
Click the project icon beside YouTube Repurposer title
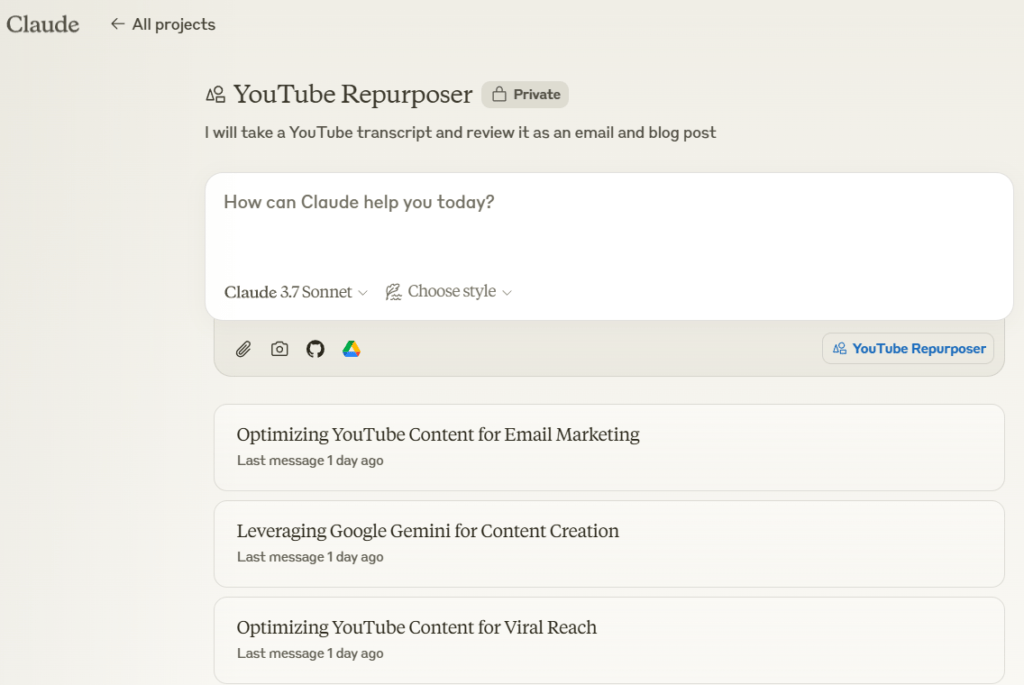(216, 95)
